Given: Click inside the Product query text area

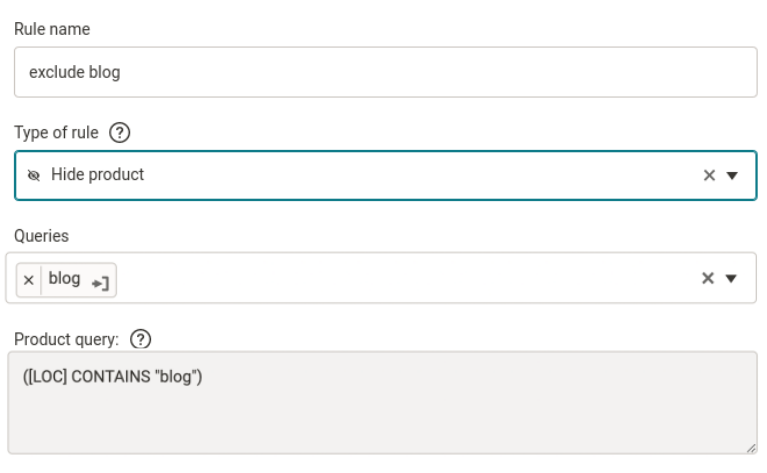Looking at the screenshot, I should 383,403.
